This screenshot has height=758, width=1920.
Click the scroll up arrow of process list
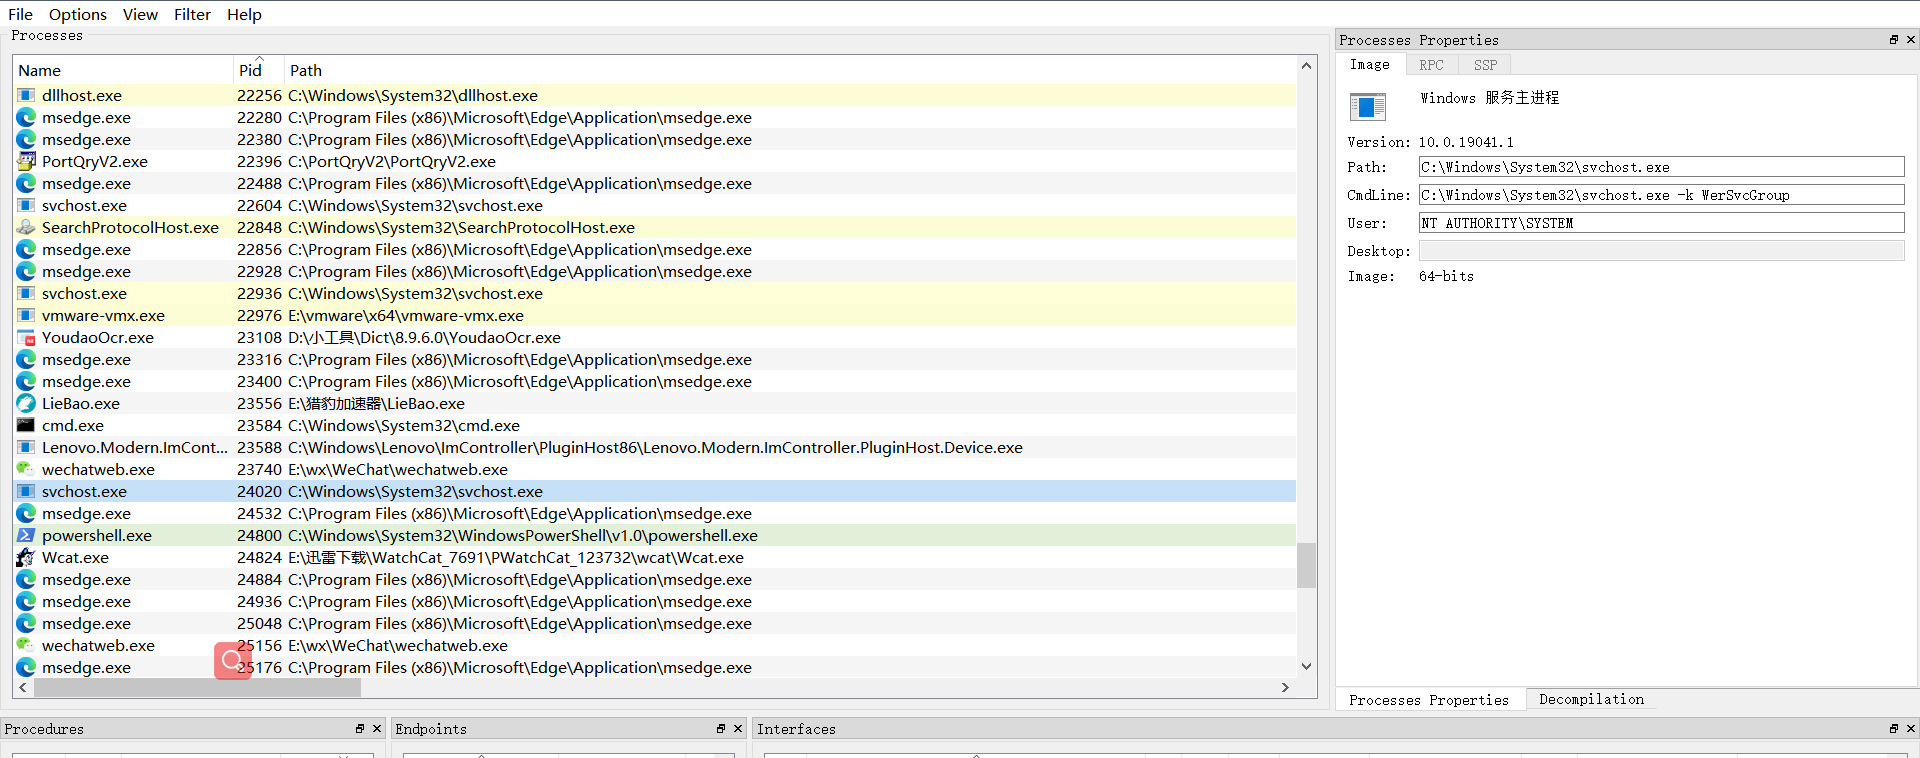(x=1306, y=66)
